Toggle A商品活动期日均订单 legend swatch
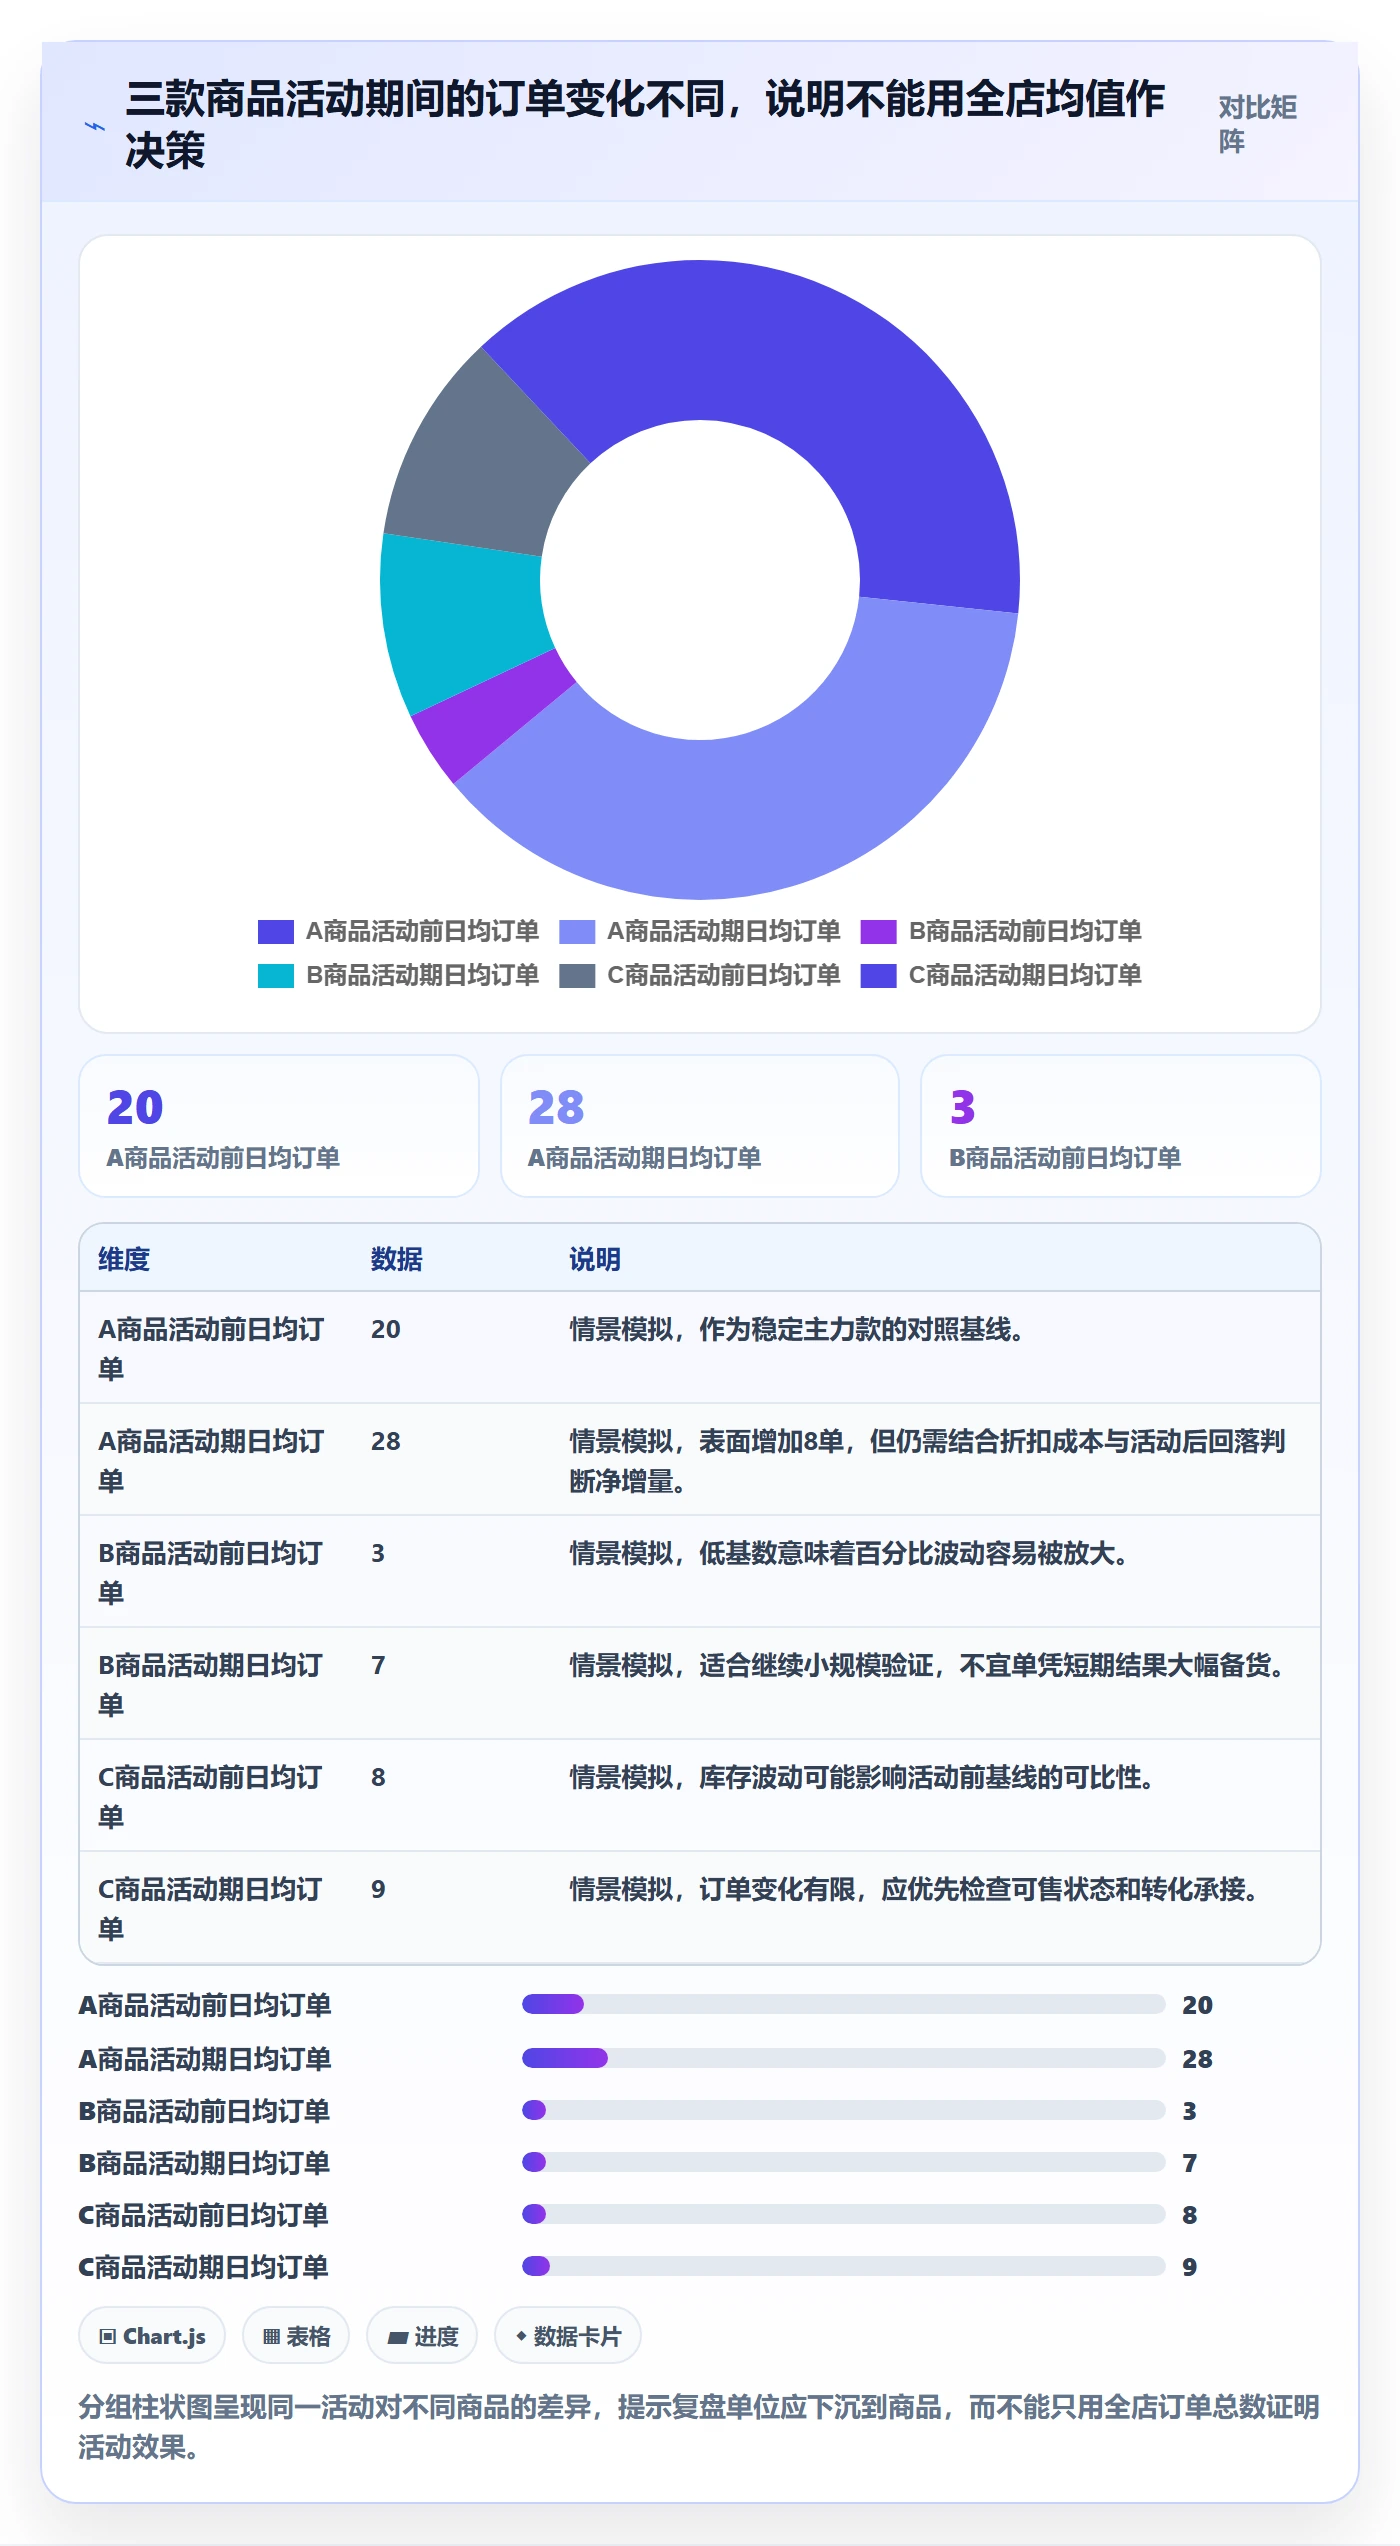Screen dimensions: 1400x2546 (577, 932)
